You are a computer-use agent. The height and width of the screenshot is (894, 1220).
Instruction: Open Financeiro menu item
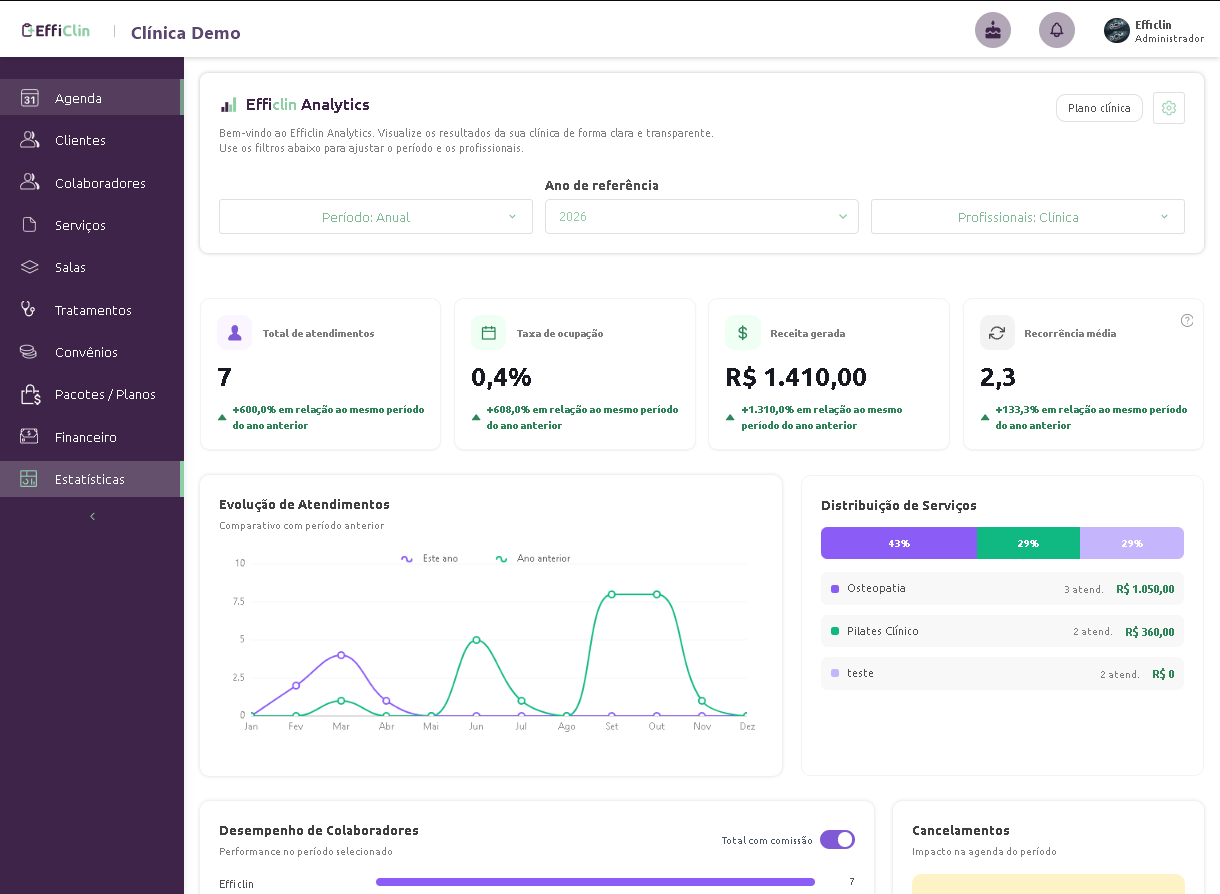[x=92, y=437]
